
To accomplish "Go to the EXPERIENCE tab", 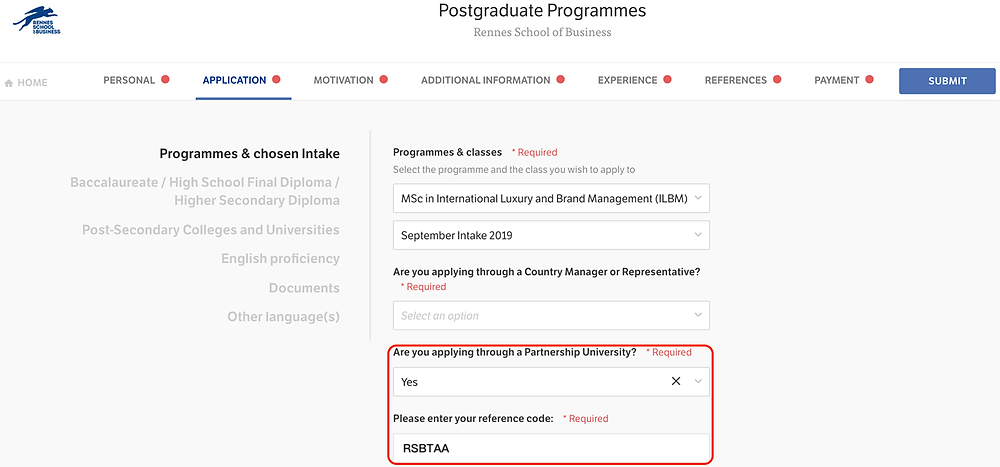I will tap(627, 80).
